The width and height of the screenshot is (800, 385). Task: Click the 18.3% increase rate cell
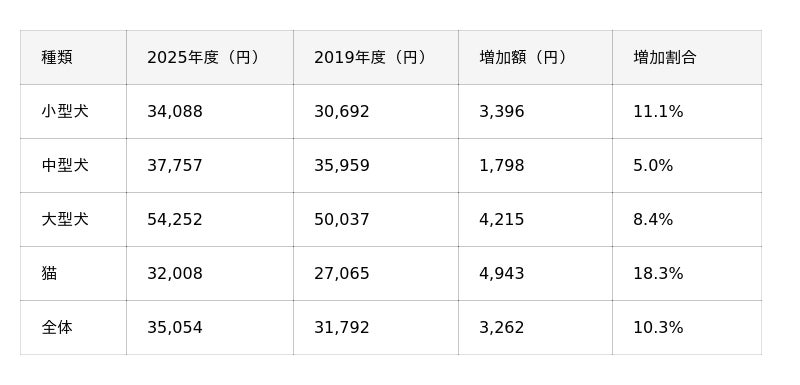point(687,273)
